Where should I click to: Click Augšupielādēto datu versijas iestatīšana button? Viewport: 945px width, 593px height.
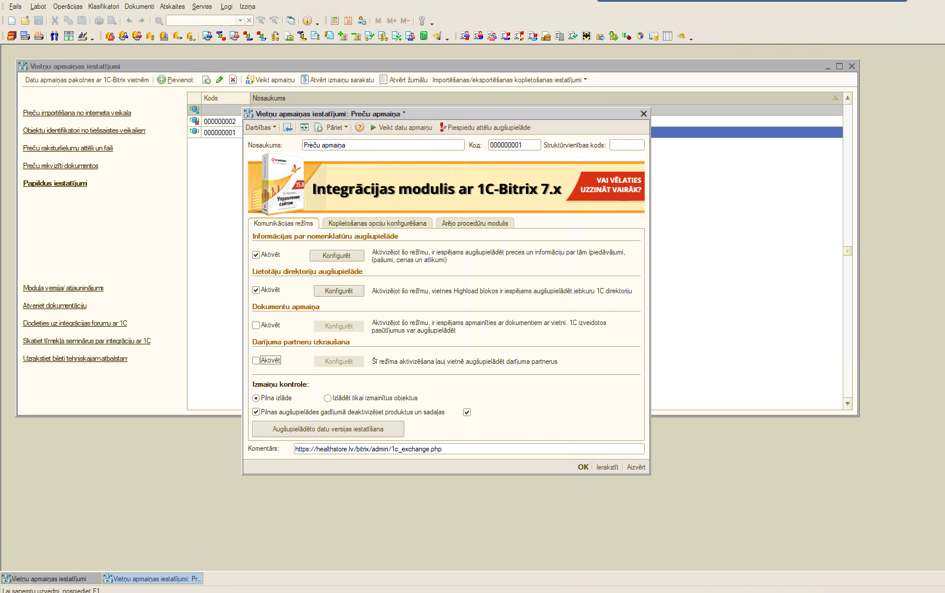point(328,429)
